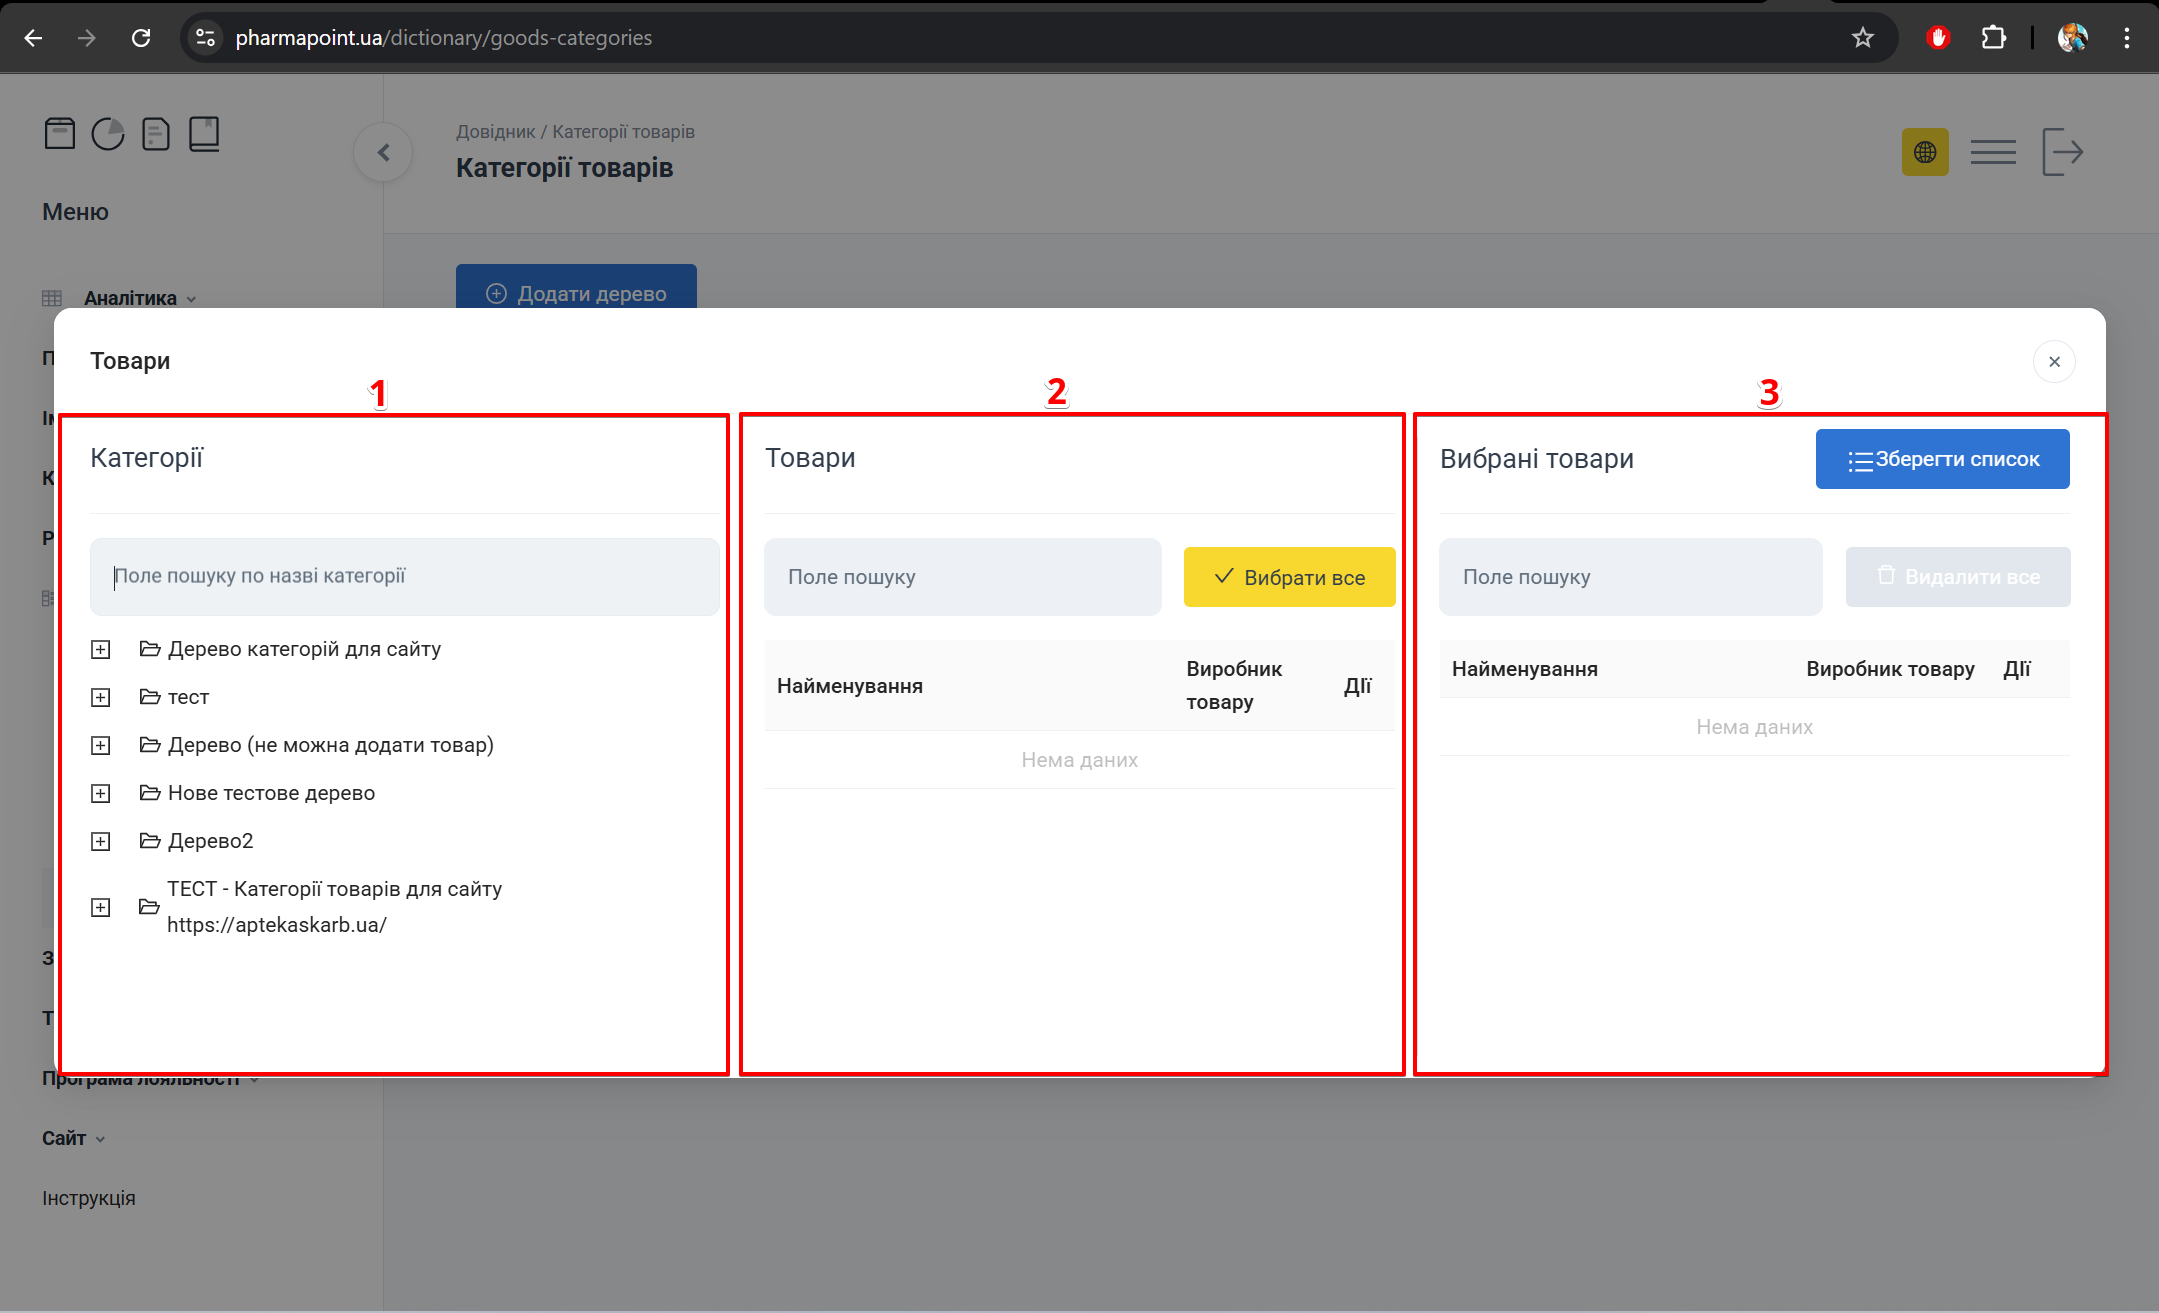Click the 'Зберегти список' button

[1942, 459]
